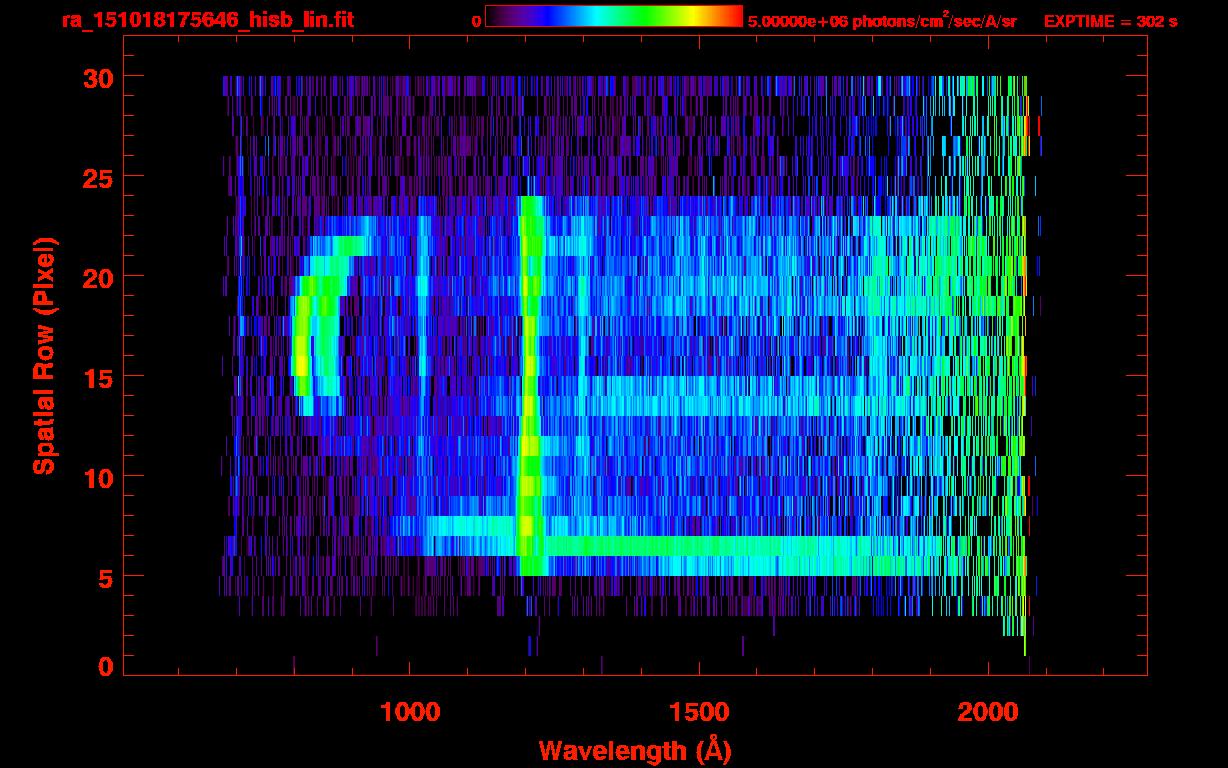
Task: Click the spatial row 15 tick label
Action: coord(97,377)
